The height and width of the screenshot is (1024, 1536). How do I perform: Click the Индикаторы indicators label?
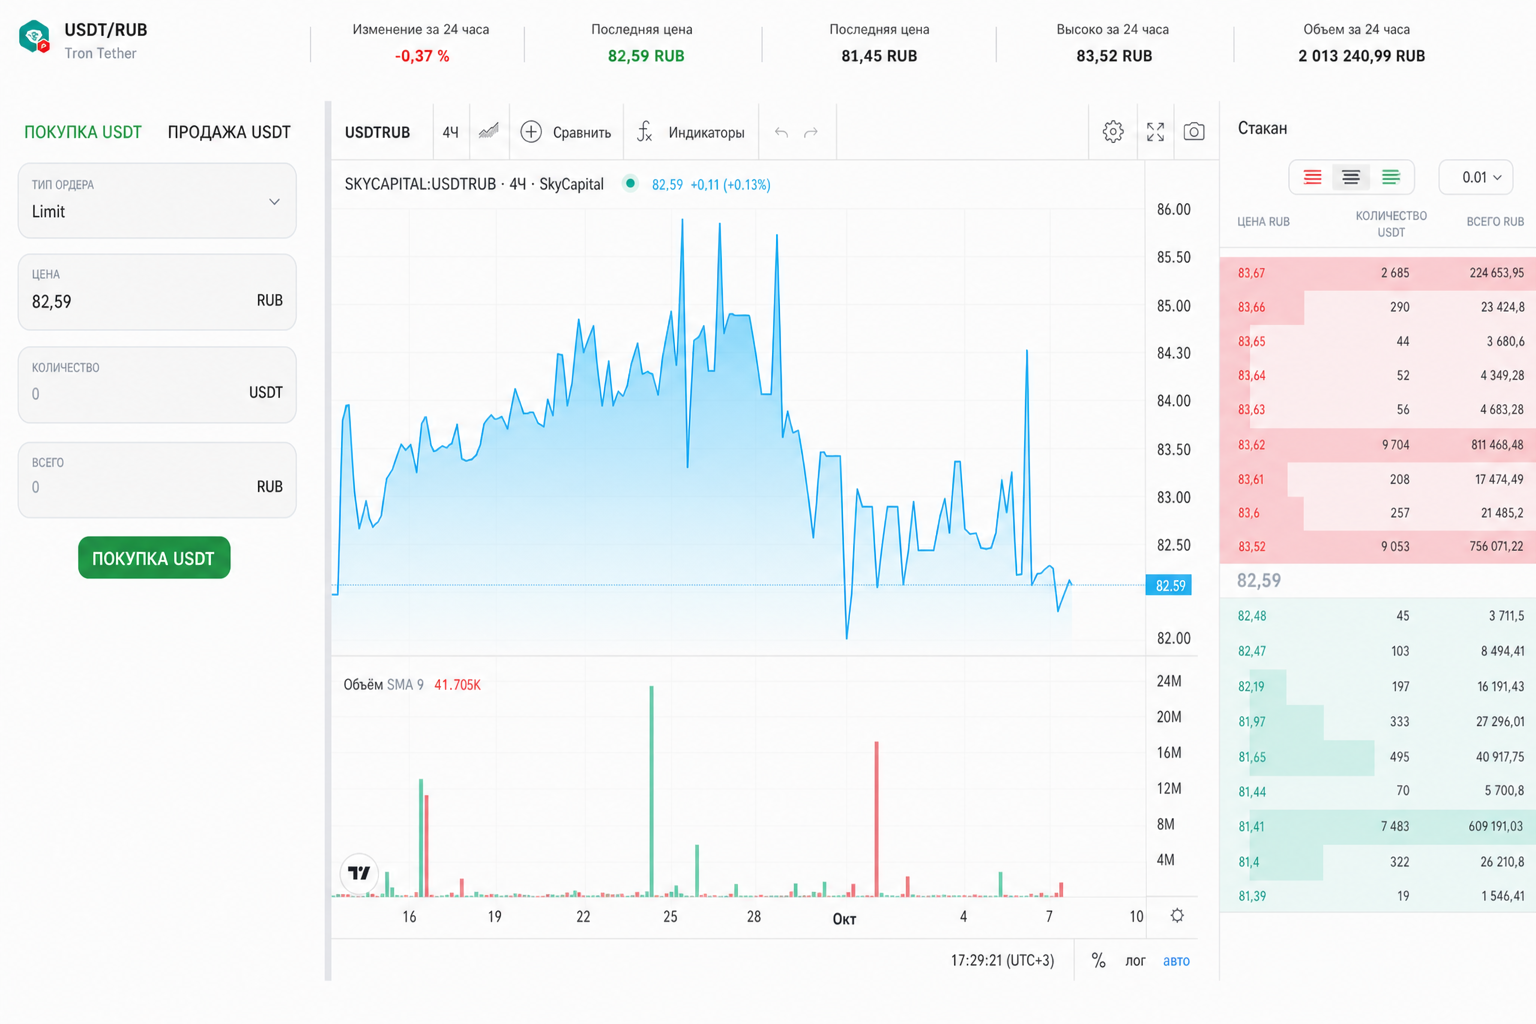(x=706, y=132)
